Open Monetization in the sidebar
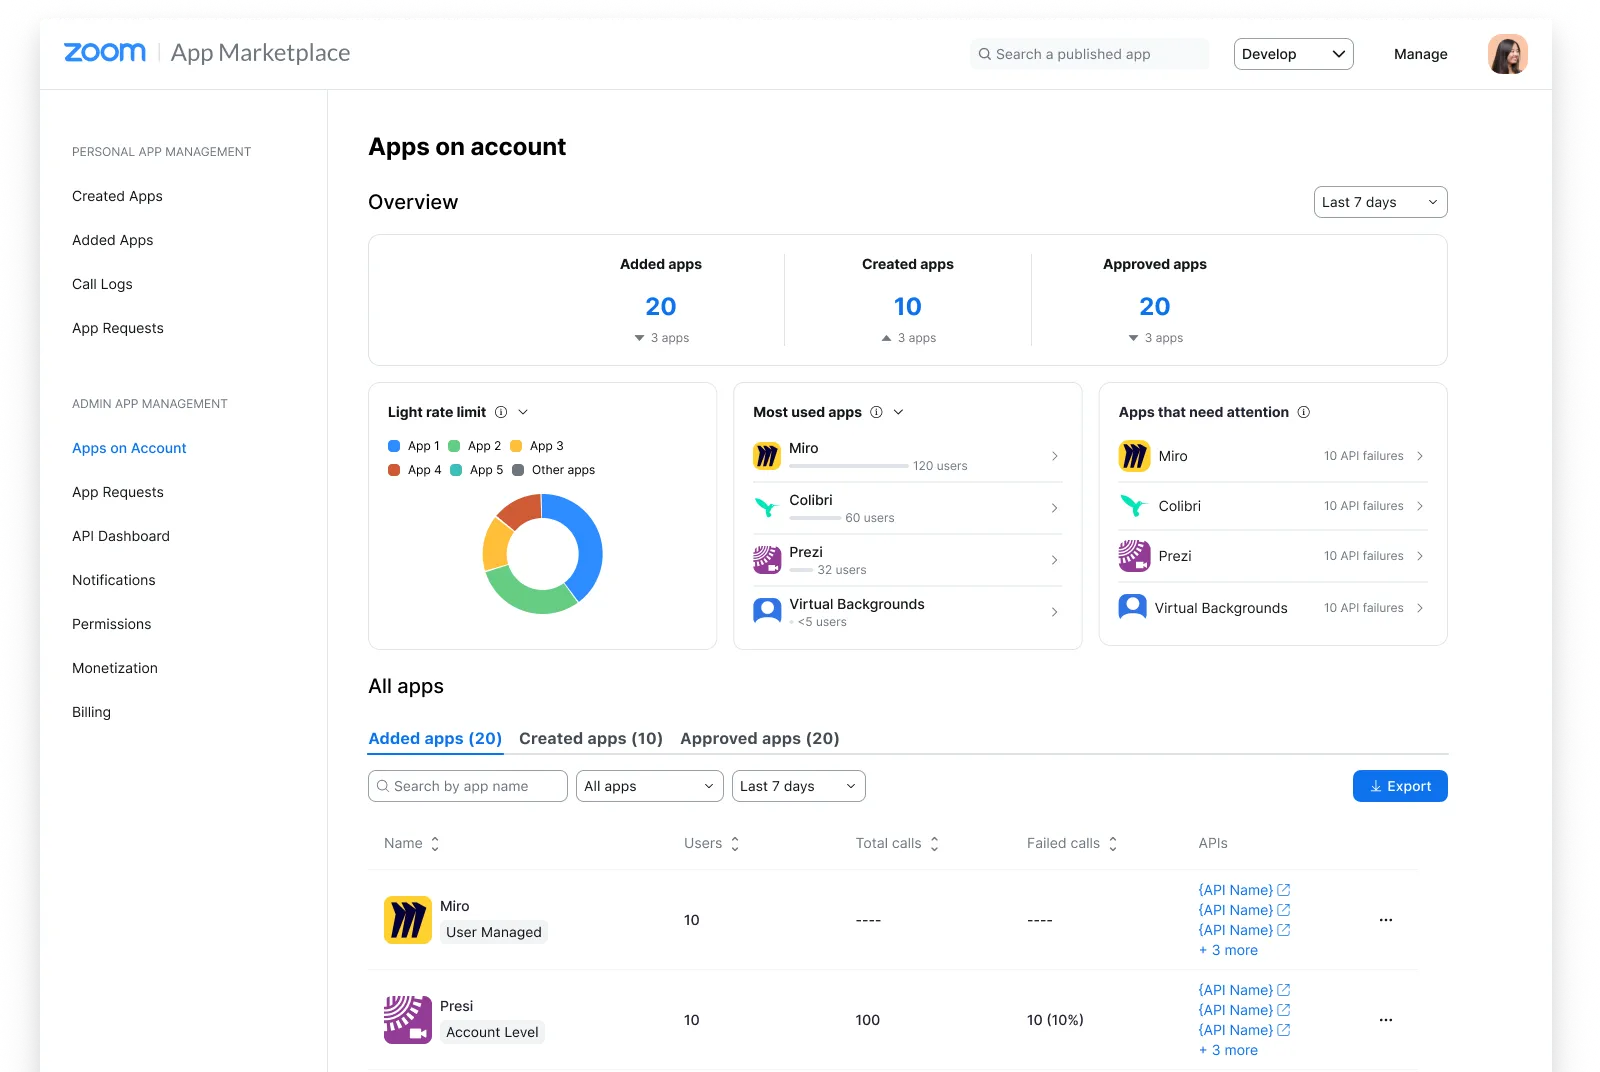Viewport: 1600px width, 1072px height. [x=115, y=668]
